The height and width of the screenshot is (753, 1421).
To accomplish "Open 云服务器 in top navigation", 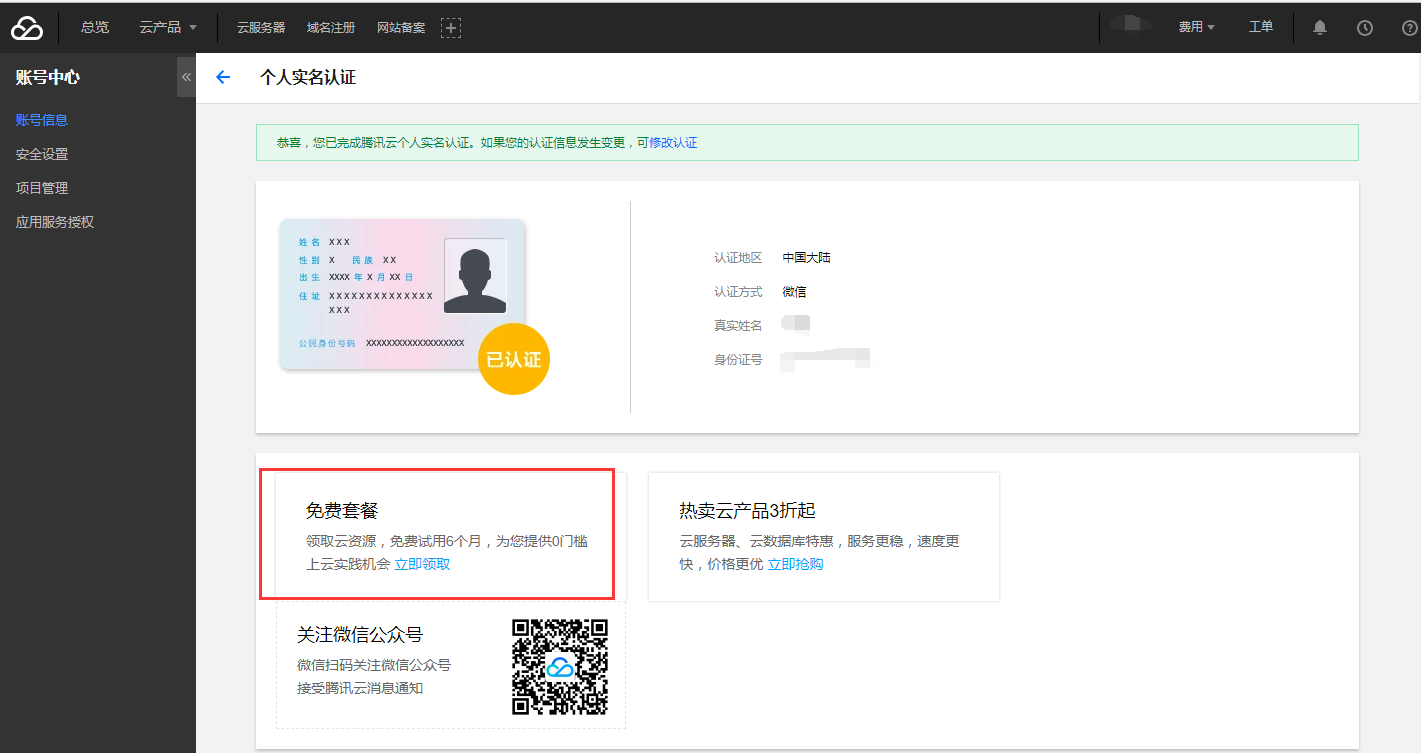I will click(261, 28).
